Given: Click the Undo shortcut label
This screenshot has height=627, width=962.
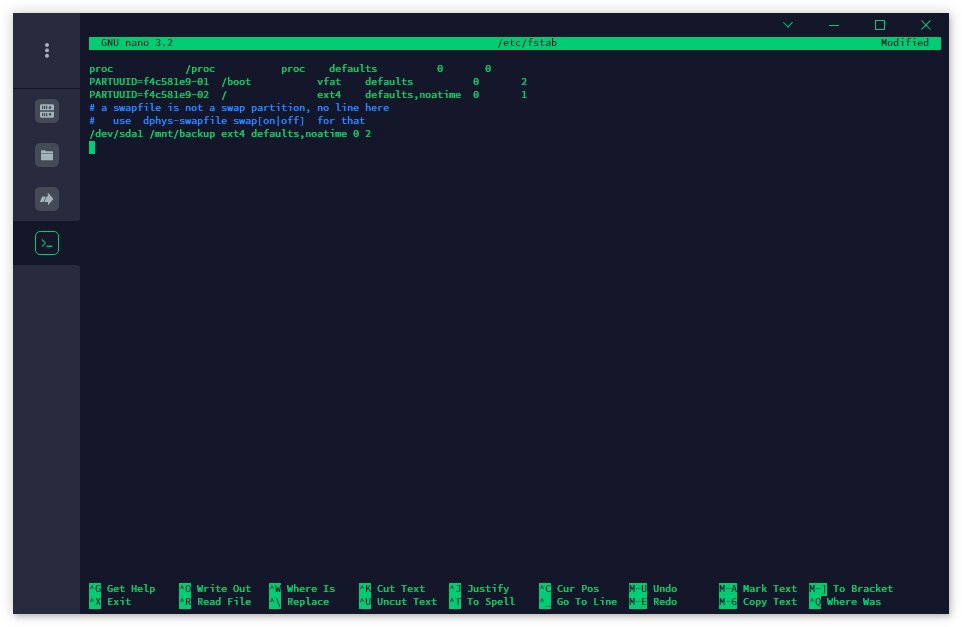Looking at the screenshot, I should [664, 589].
